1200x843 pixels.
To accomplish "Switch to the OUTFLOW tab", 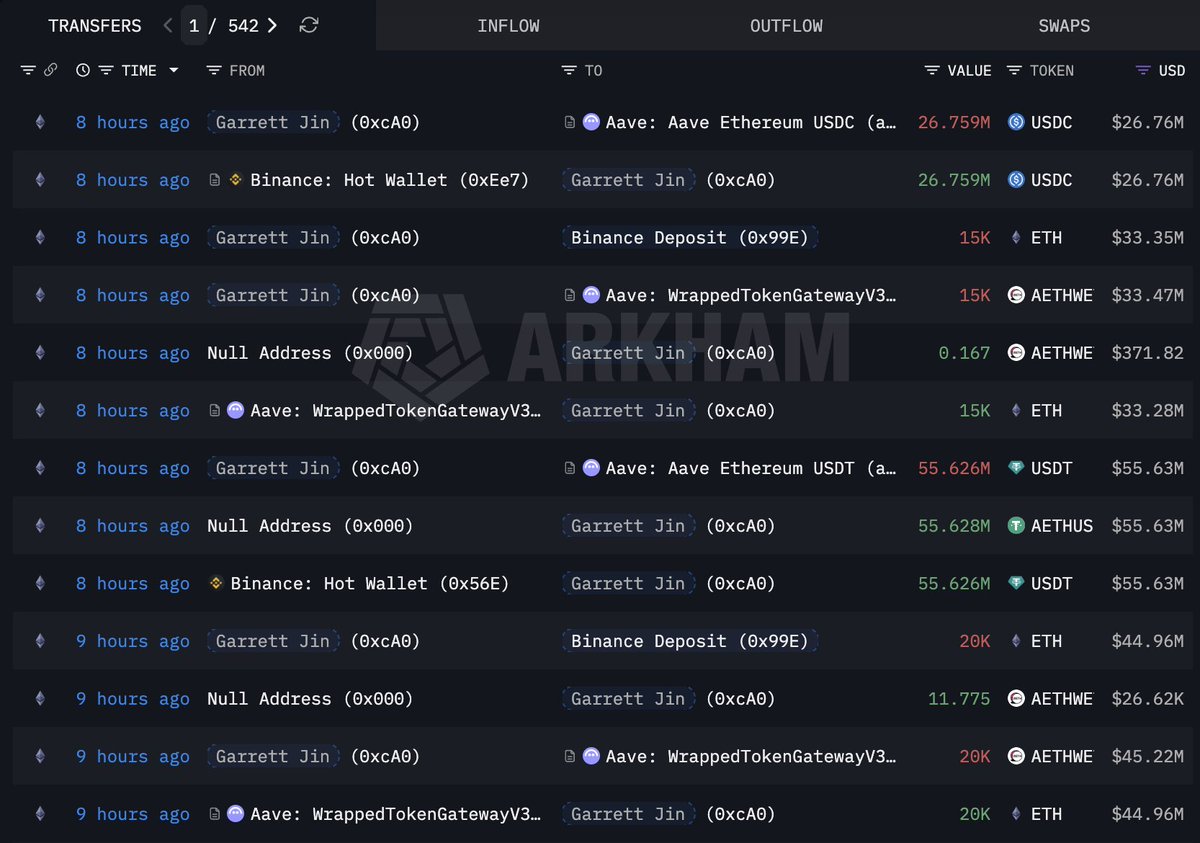I will [x=786, y=25].
